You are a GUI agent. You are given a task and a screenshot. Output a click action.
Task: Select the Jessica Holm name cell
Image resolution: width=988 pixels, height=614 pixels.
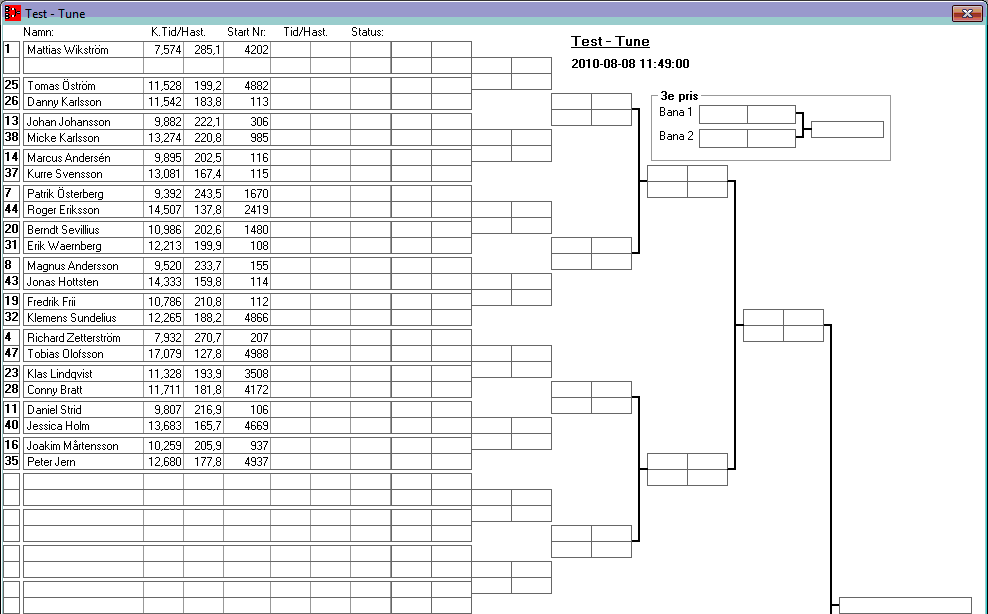[x=82, y=426]
